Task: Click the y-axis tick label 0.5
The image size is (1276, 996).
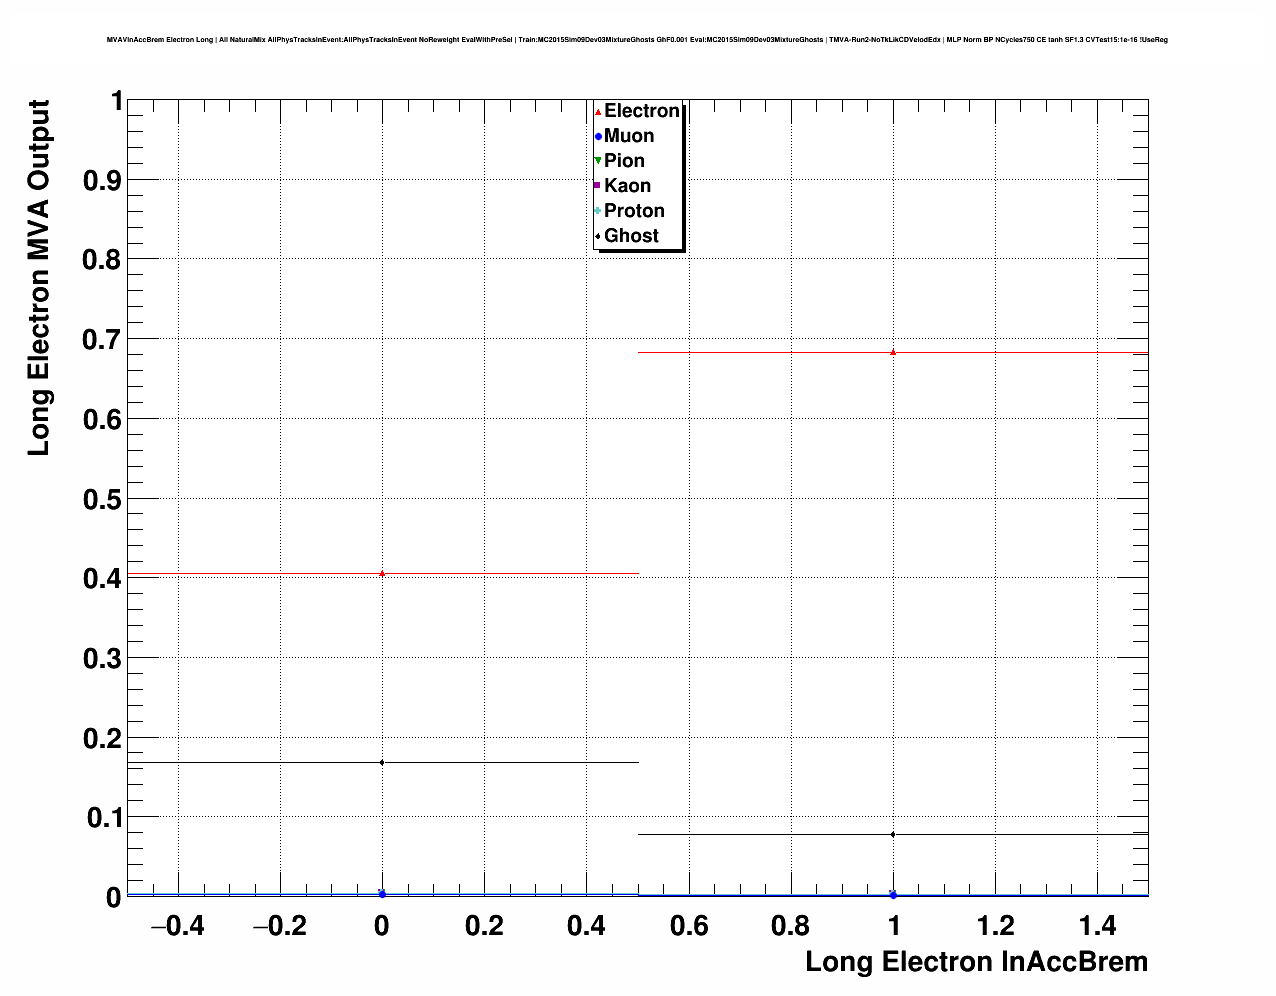Action: point(102,499)
